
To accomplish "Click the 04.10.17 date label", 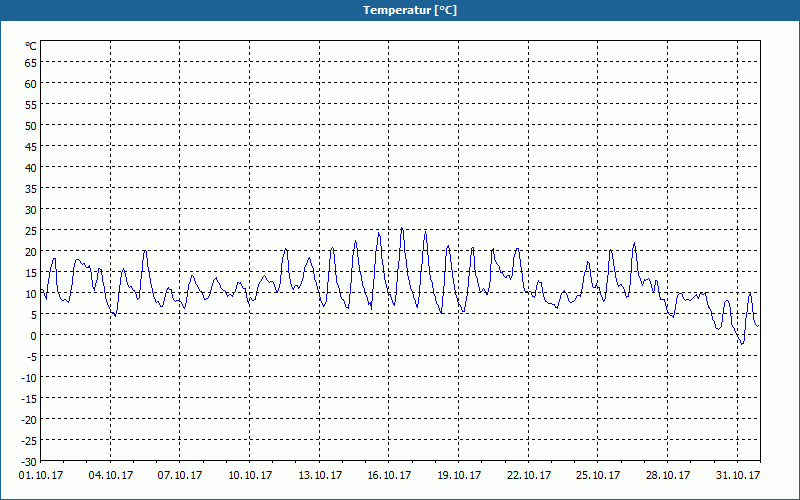I will [x=111, y=476].
